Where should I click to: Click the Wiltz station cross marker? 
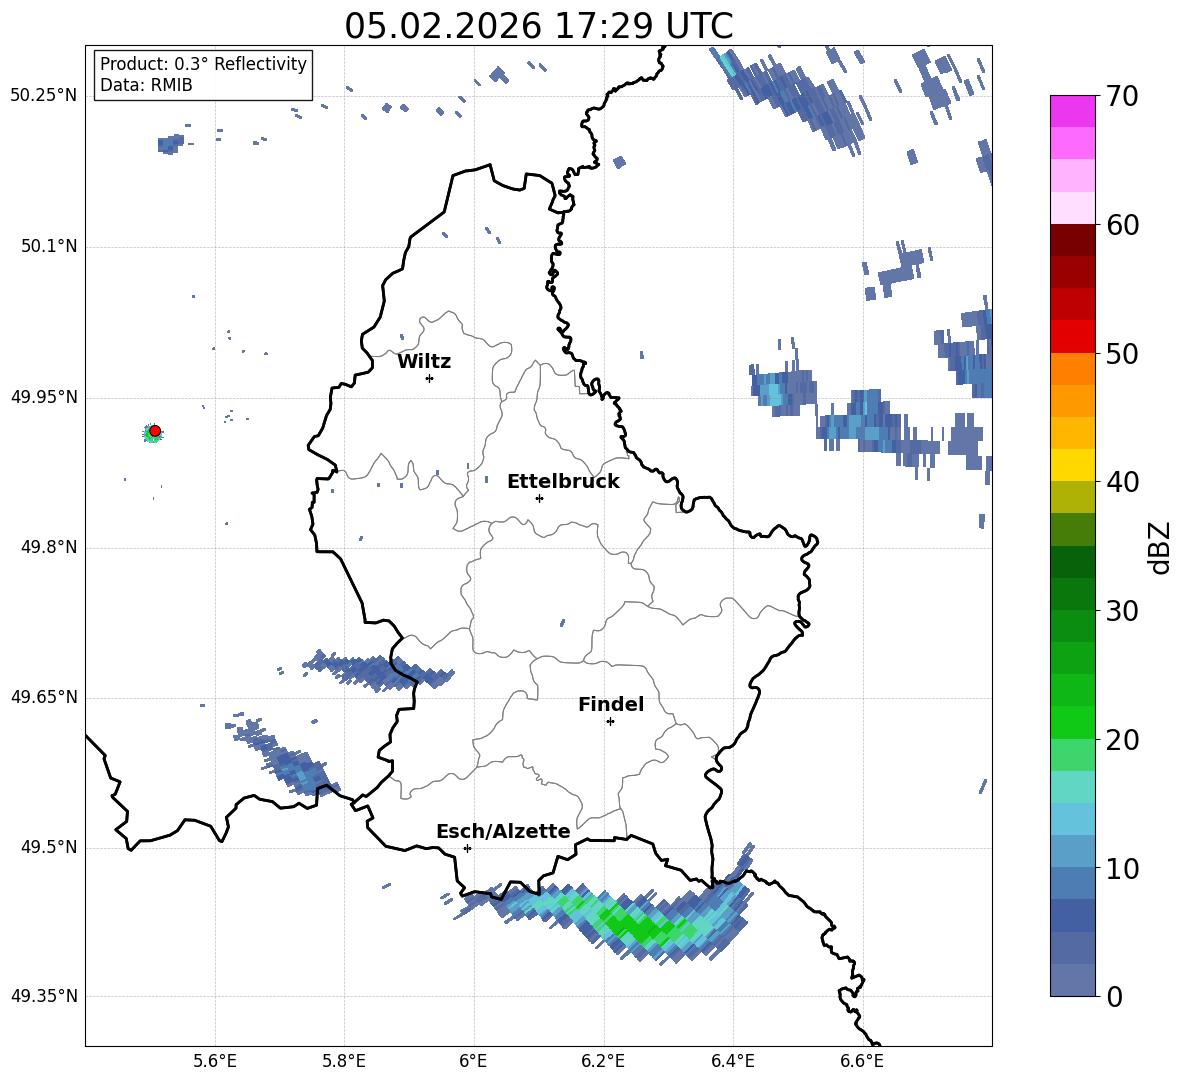point(429,378)
